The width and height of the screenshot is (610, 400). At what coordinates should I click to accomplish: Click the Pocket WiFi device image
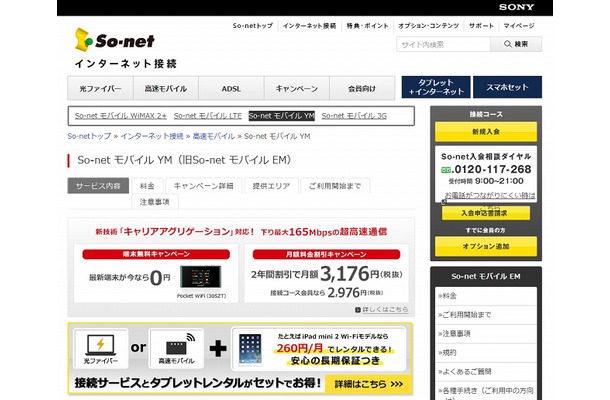point(201,278)
